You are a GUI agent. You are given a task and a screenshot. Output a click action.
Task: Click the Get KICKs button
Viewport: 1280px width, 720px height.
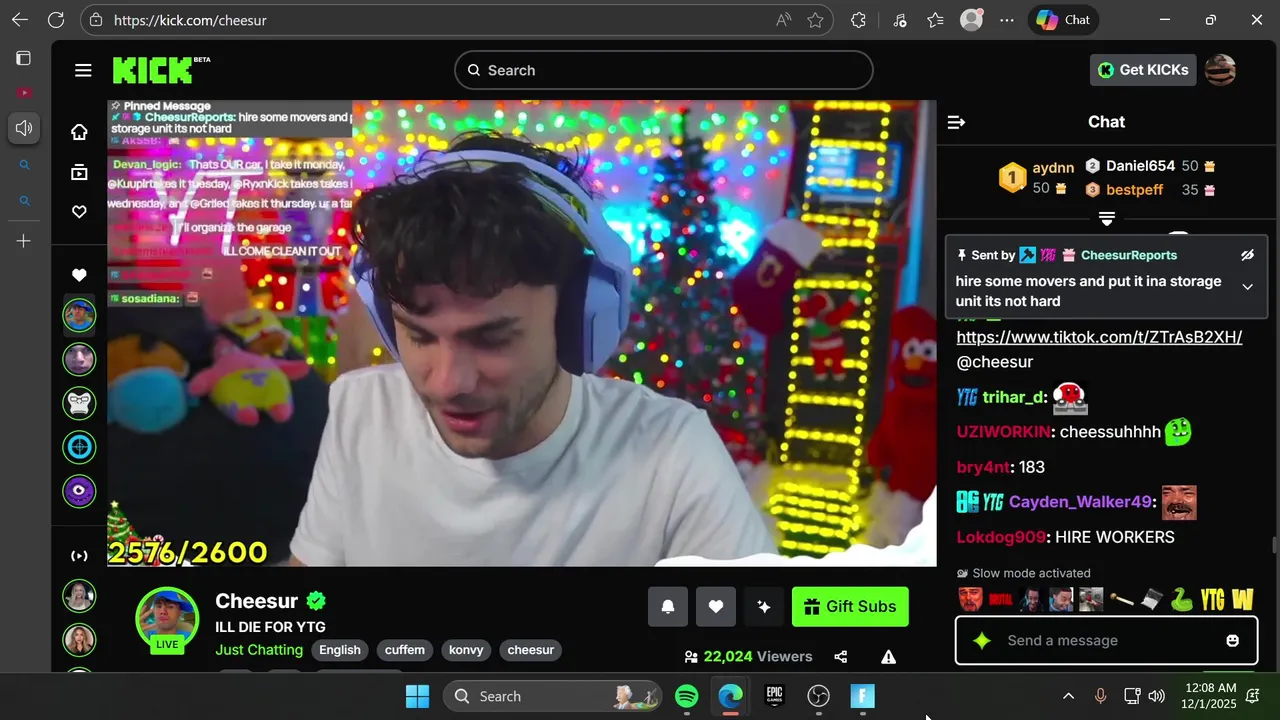tap(1143, 70)
